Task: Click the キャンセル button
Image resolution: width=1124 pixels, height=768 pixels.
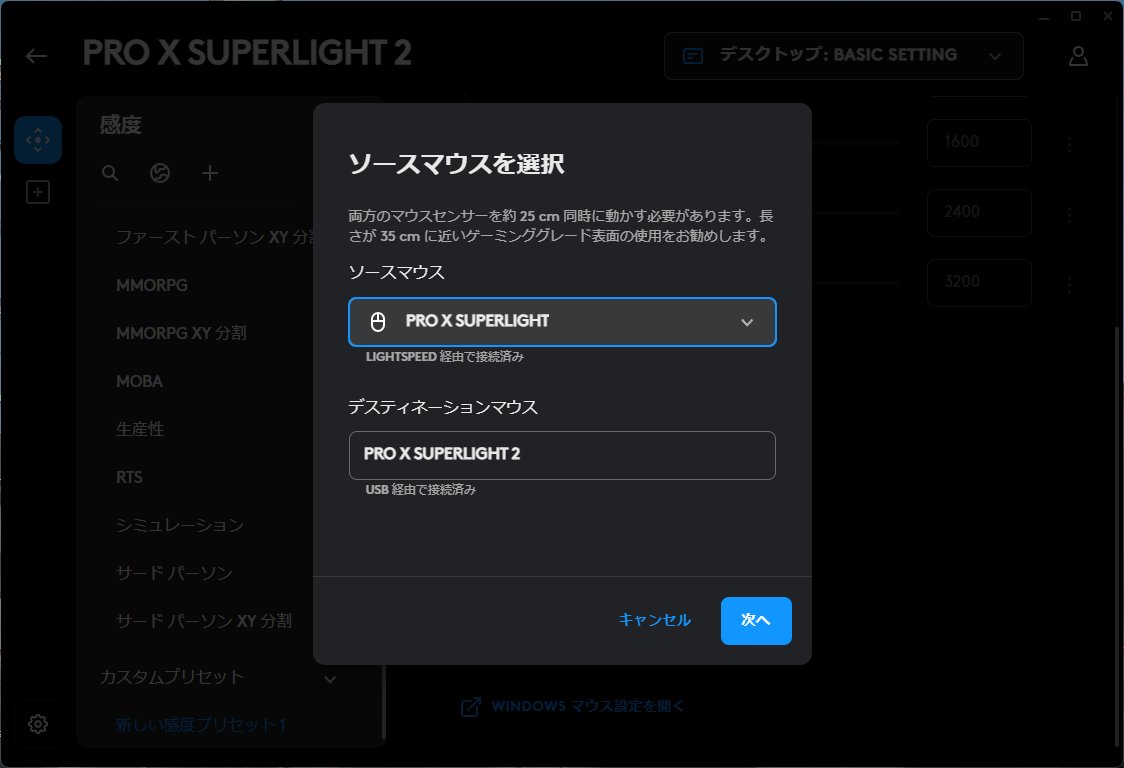Action: (654, 620)
